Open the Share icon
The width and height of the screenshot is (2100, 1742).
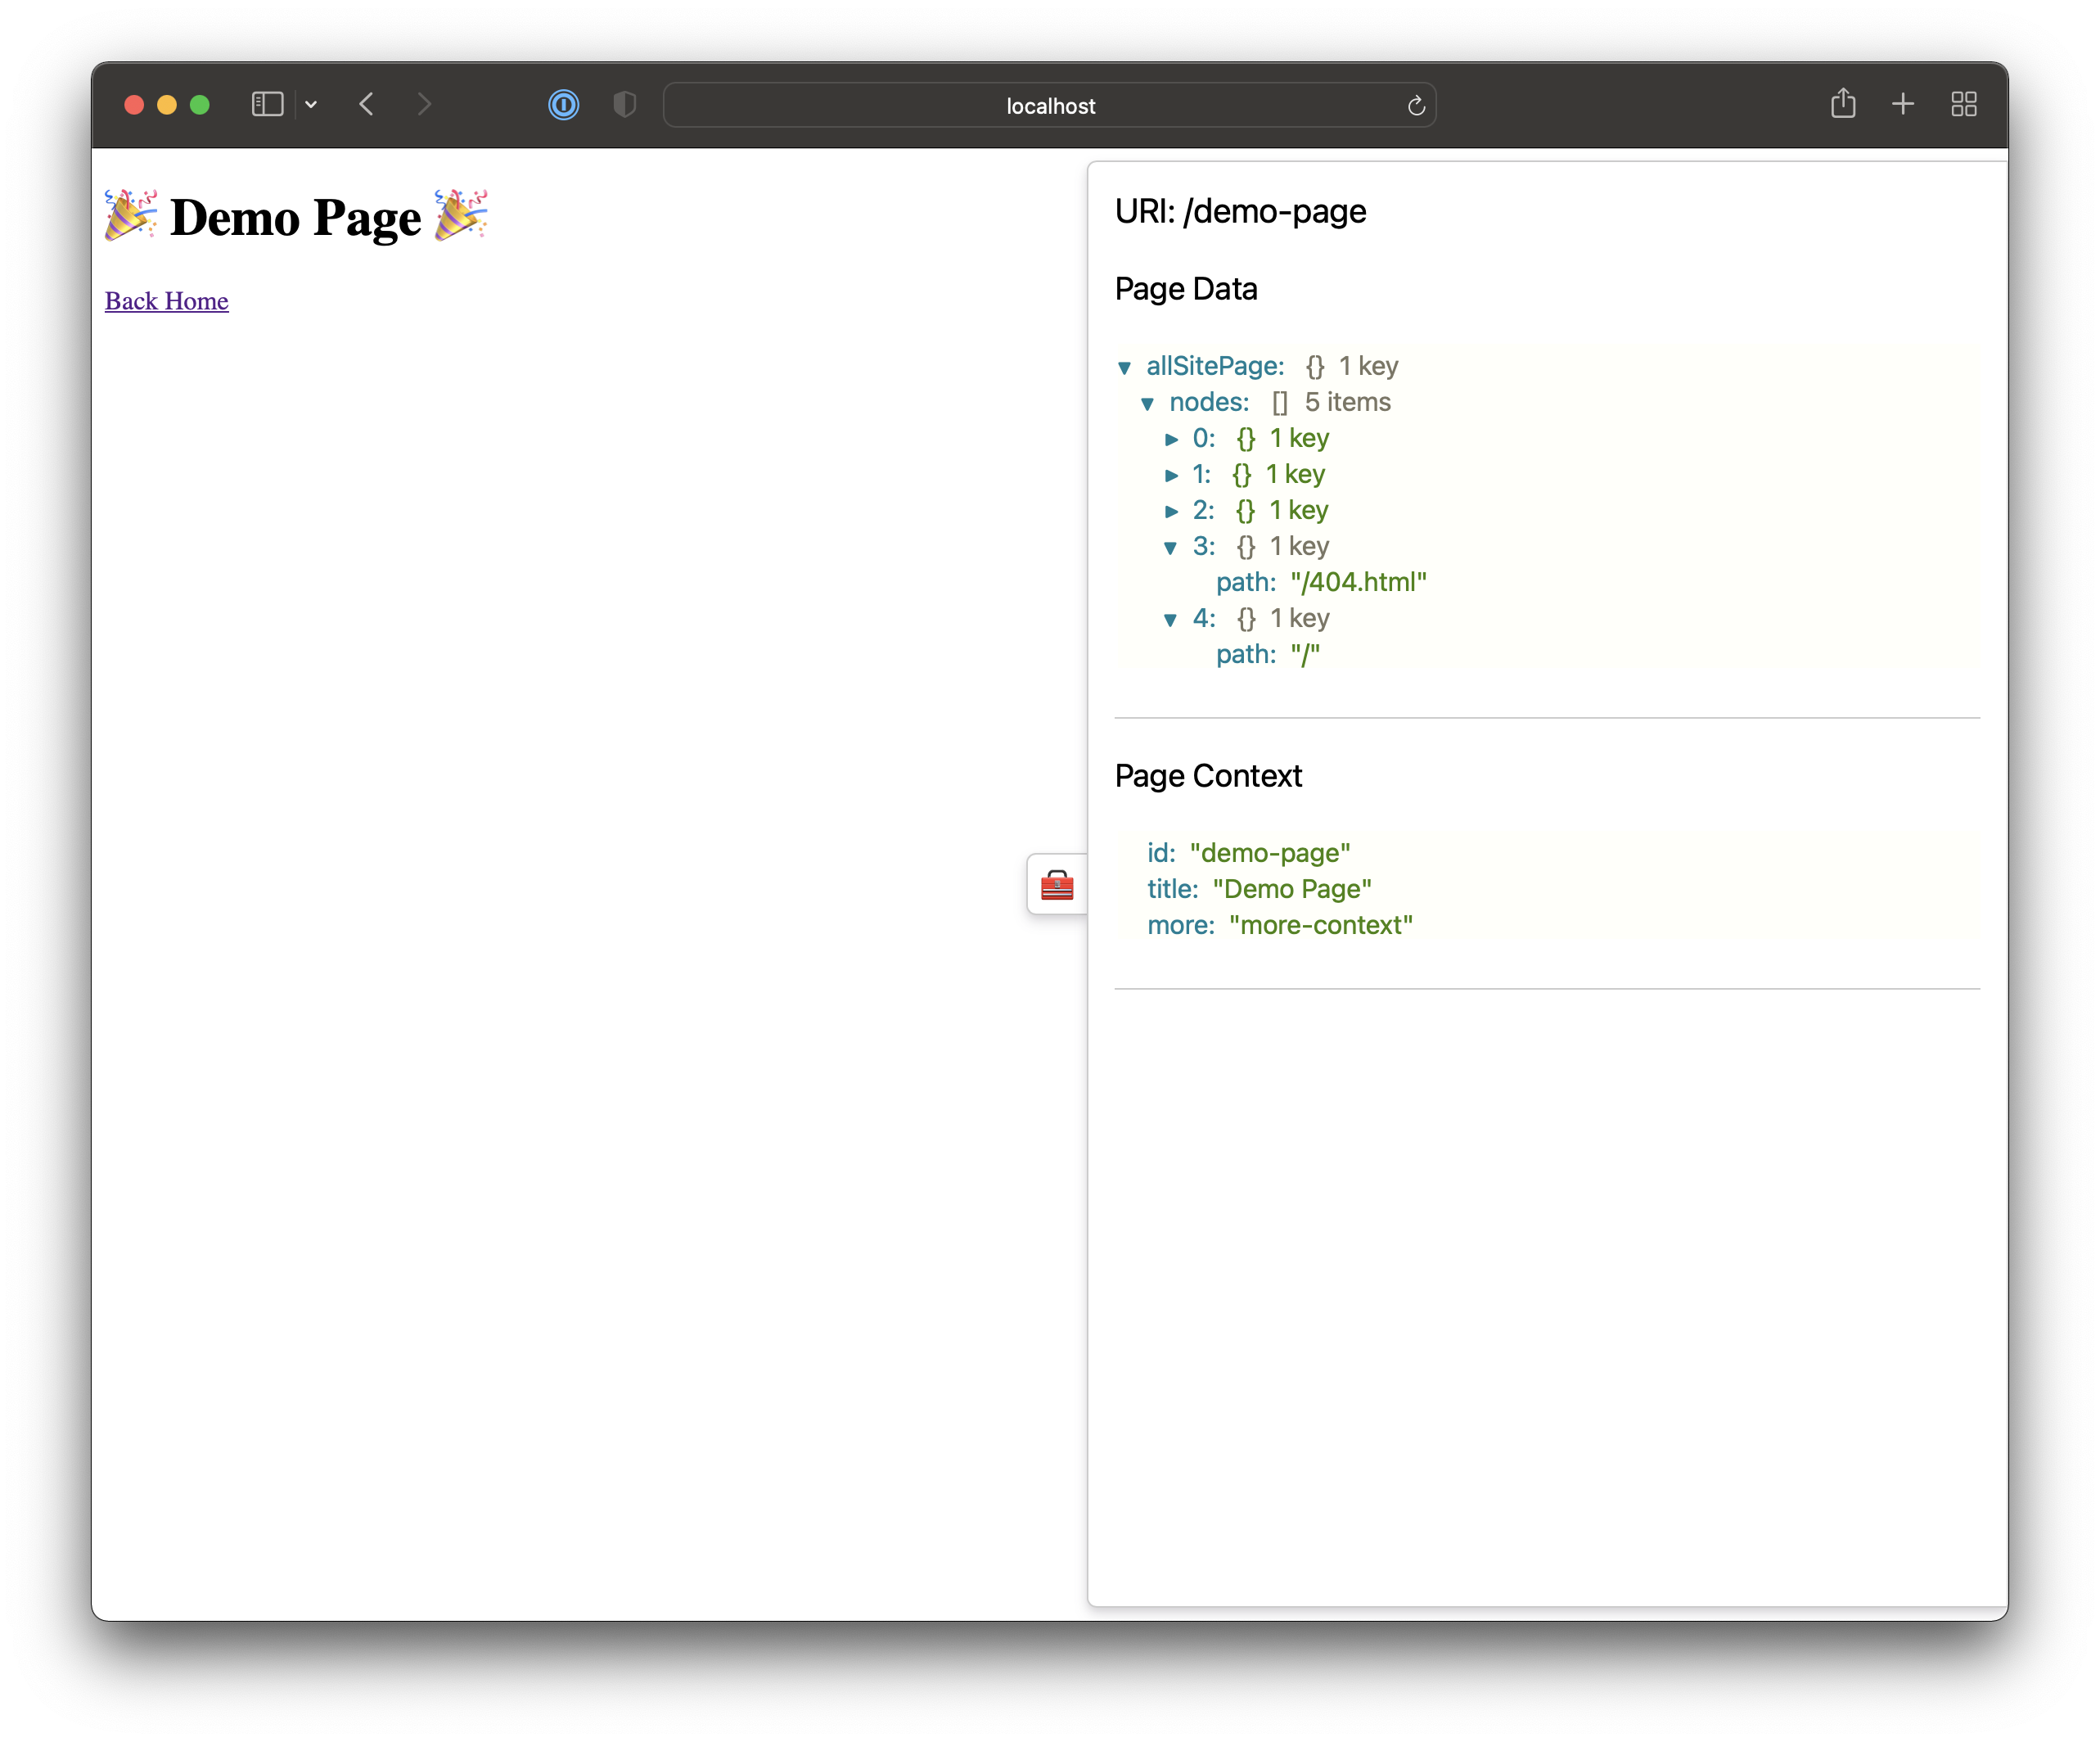tap(1843, 103)
